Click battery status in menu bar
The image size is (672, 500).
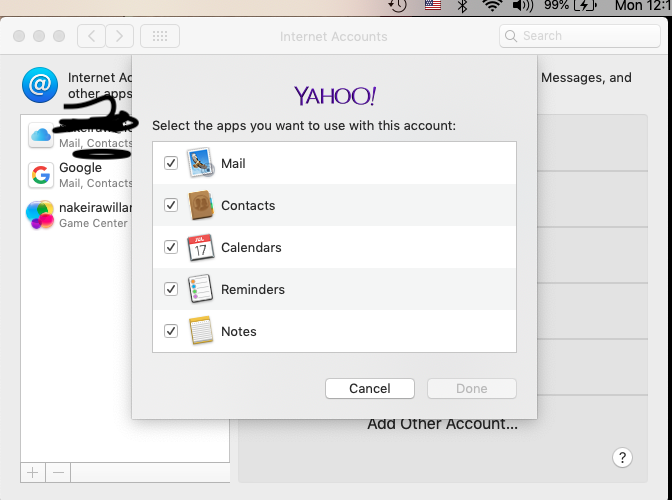click(570, 5)
